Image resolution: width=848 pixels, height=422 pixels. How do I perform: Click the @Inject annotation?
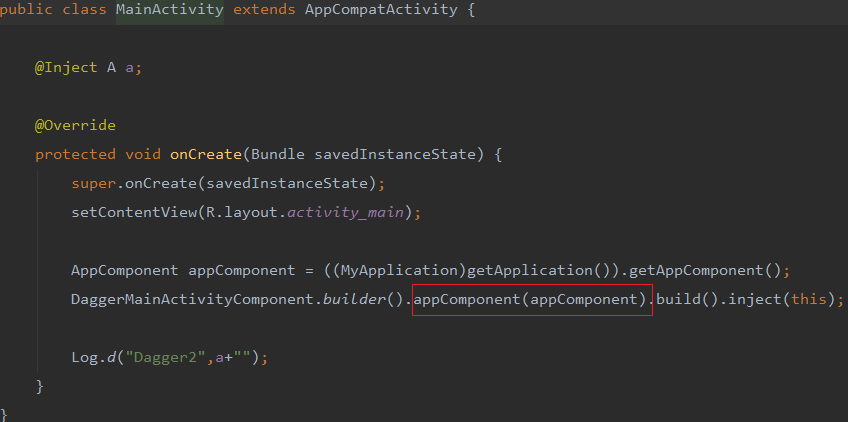coord(66,68)
